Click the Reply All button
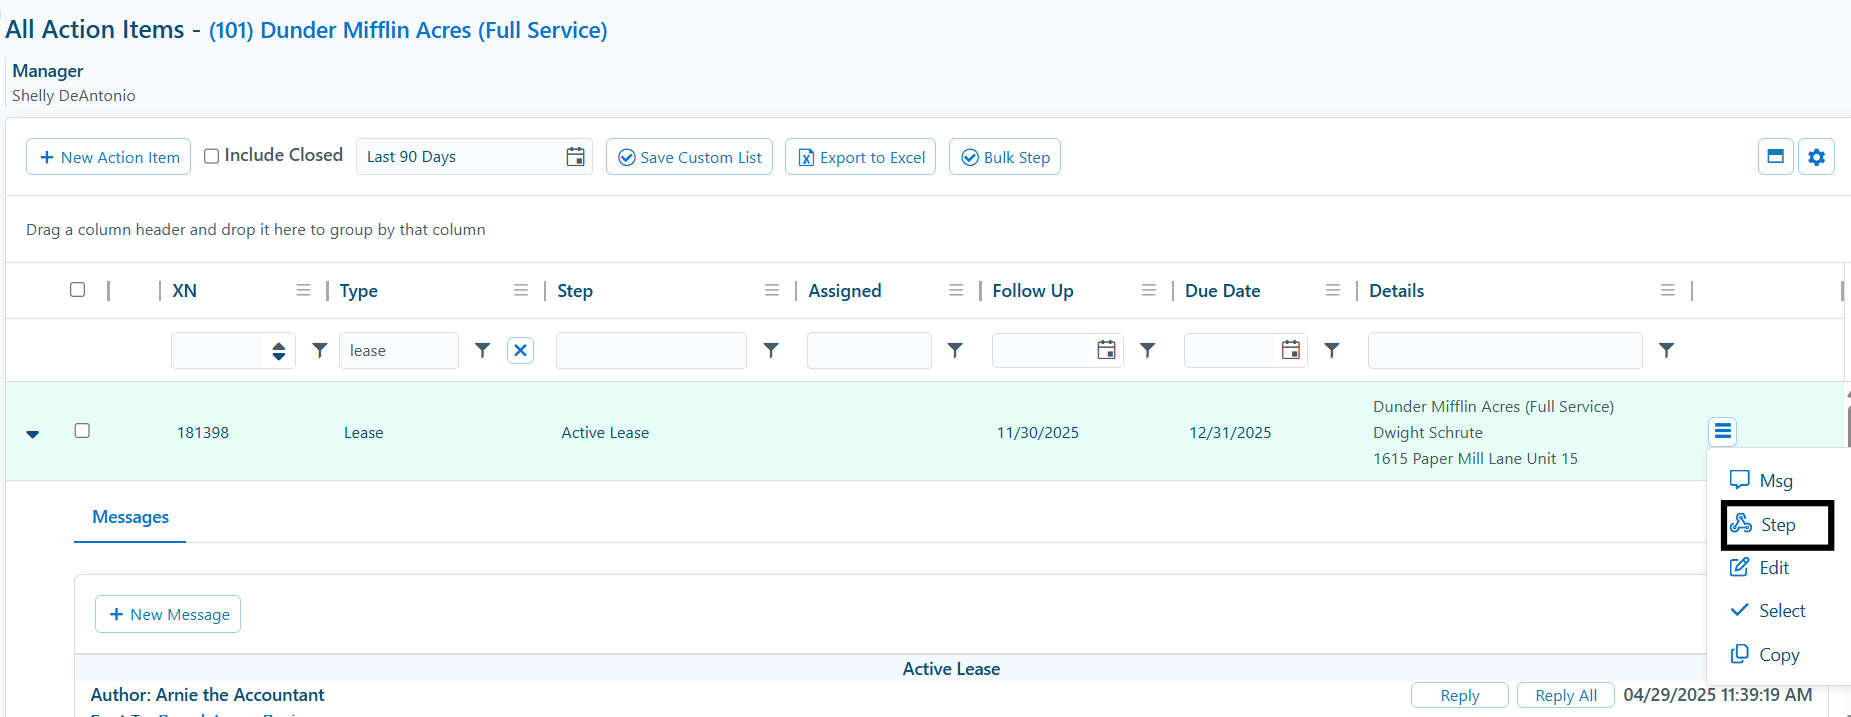Screen dimensions: 1851x717 (1566, 695)
